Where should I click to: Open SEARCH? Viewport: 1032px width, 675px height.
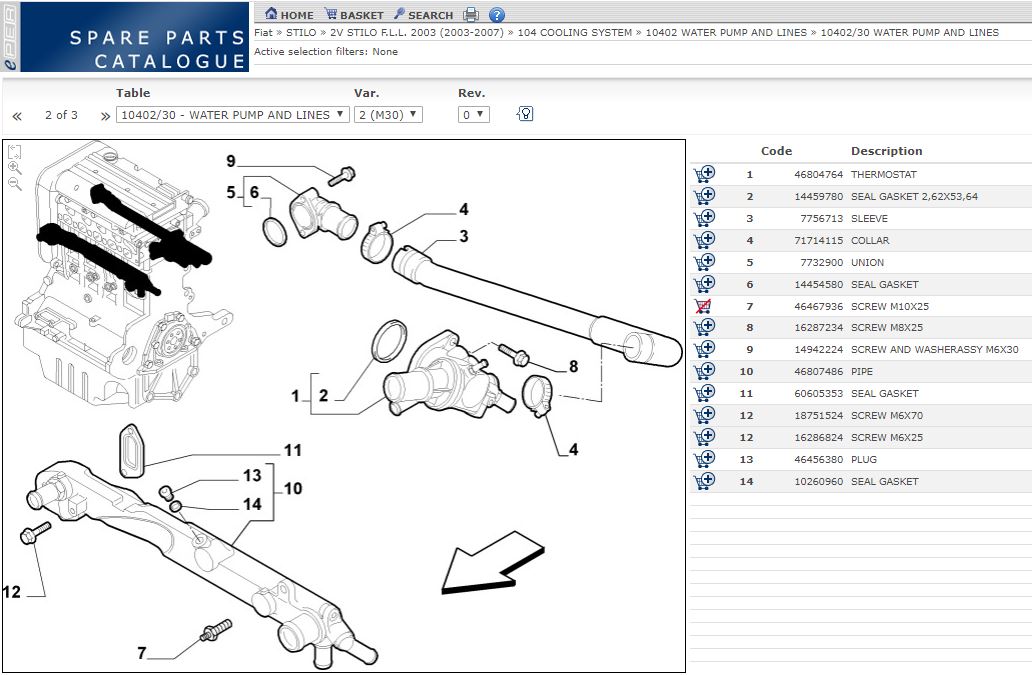tap(424, 14)
